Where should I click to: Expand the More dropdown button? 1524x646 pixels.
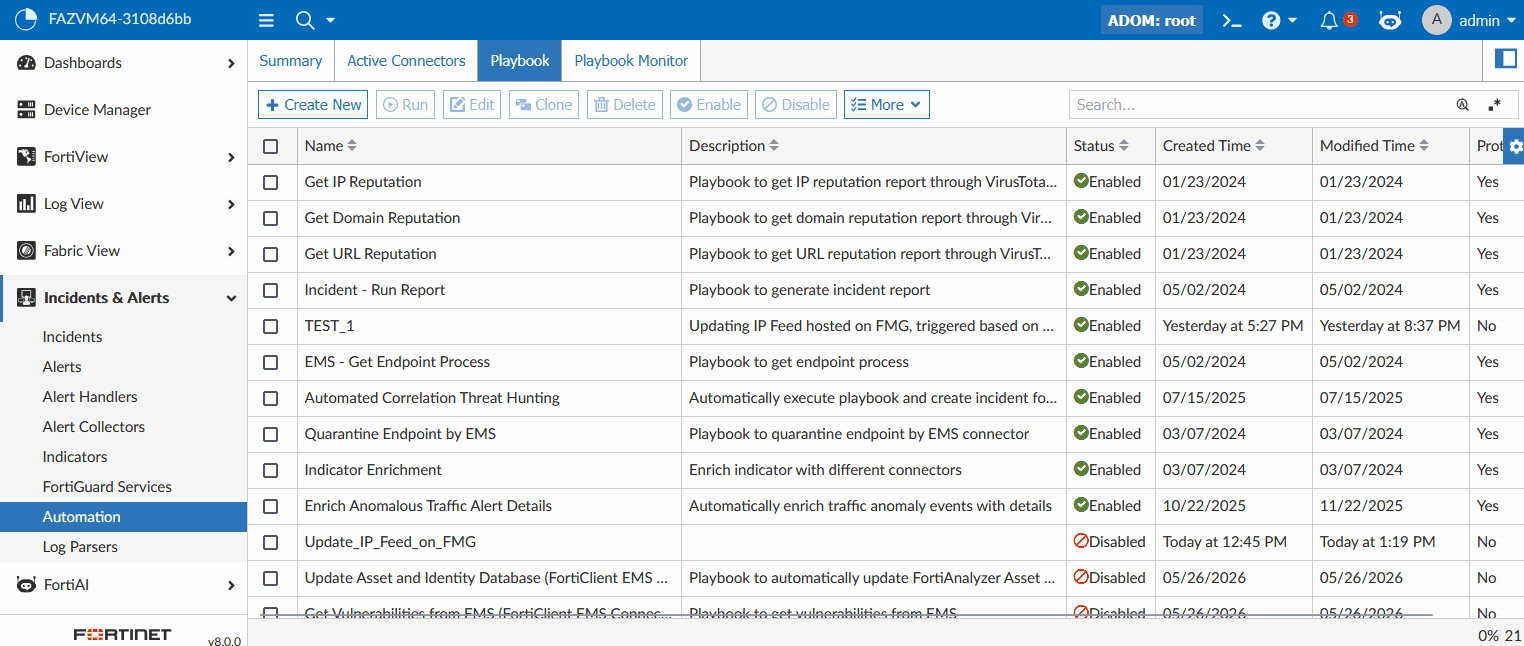point(887,104)
